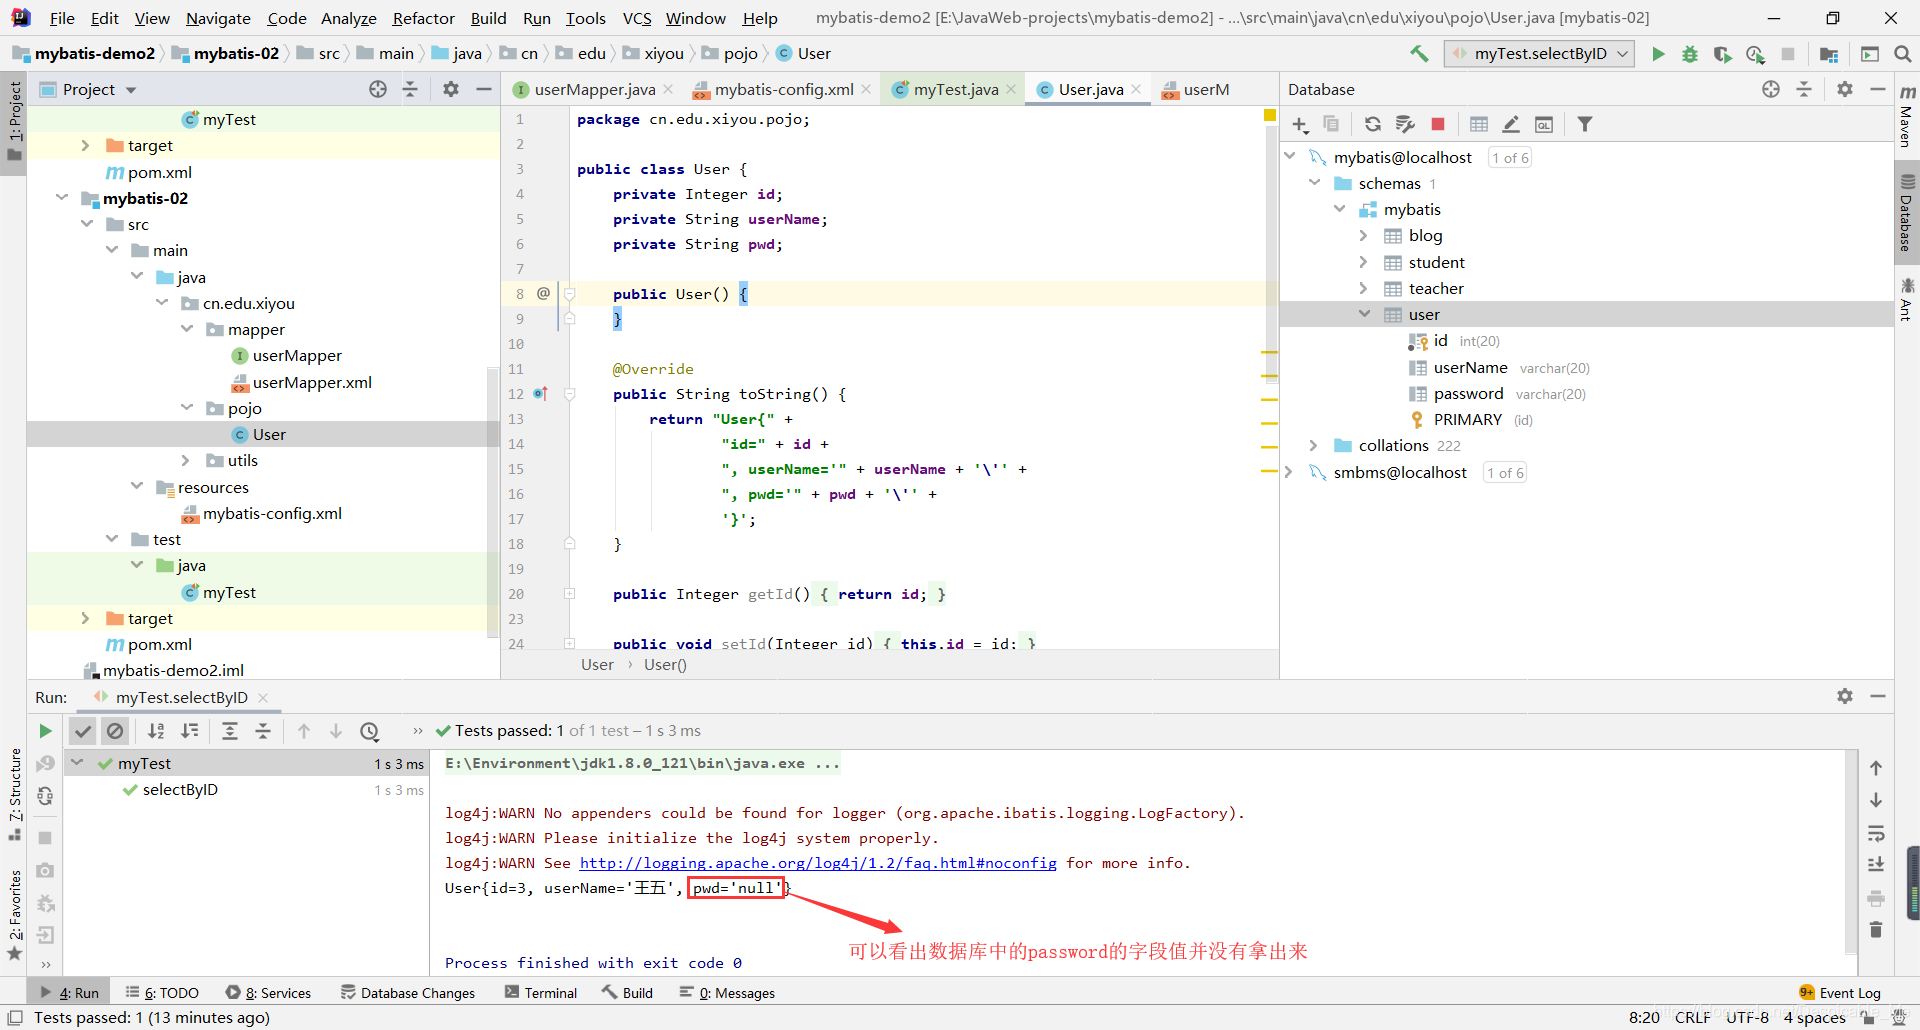Click the UTF-8 encoding in status bar
1920x1030 pixels.
(1748, 1017)
